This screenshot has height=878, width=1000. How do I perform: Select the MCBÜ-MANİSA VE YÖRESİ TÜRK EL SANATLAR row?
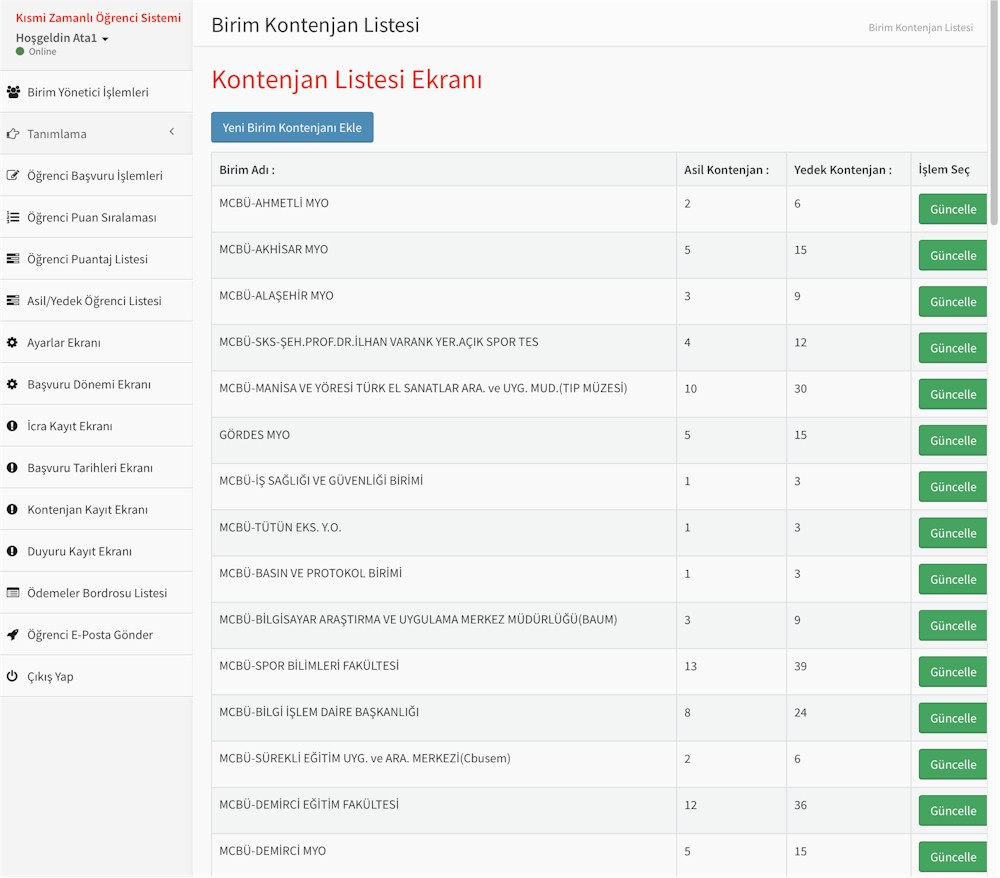click(423, 388)
